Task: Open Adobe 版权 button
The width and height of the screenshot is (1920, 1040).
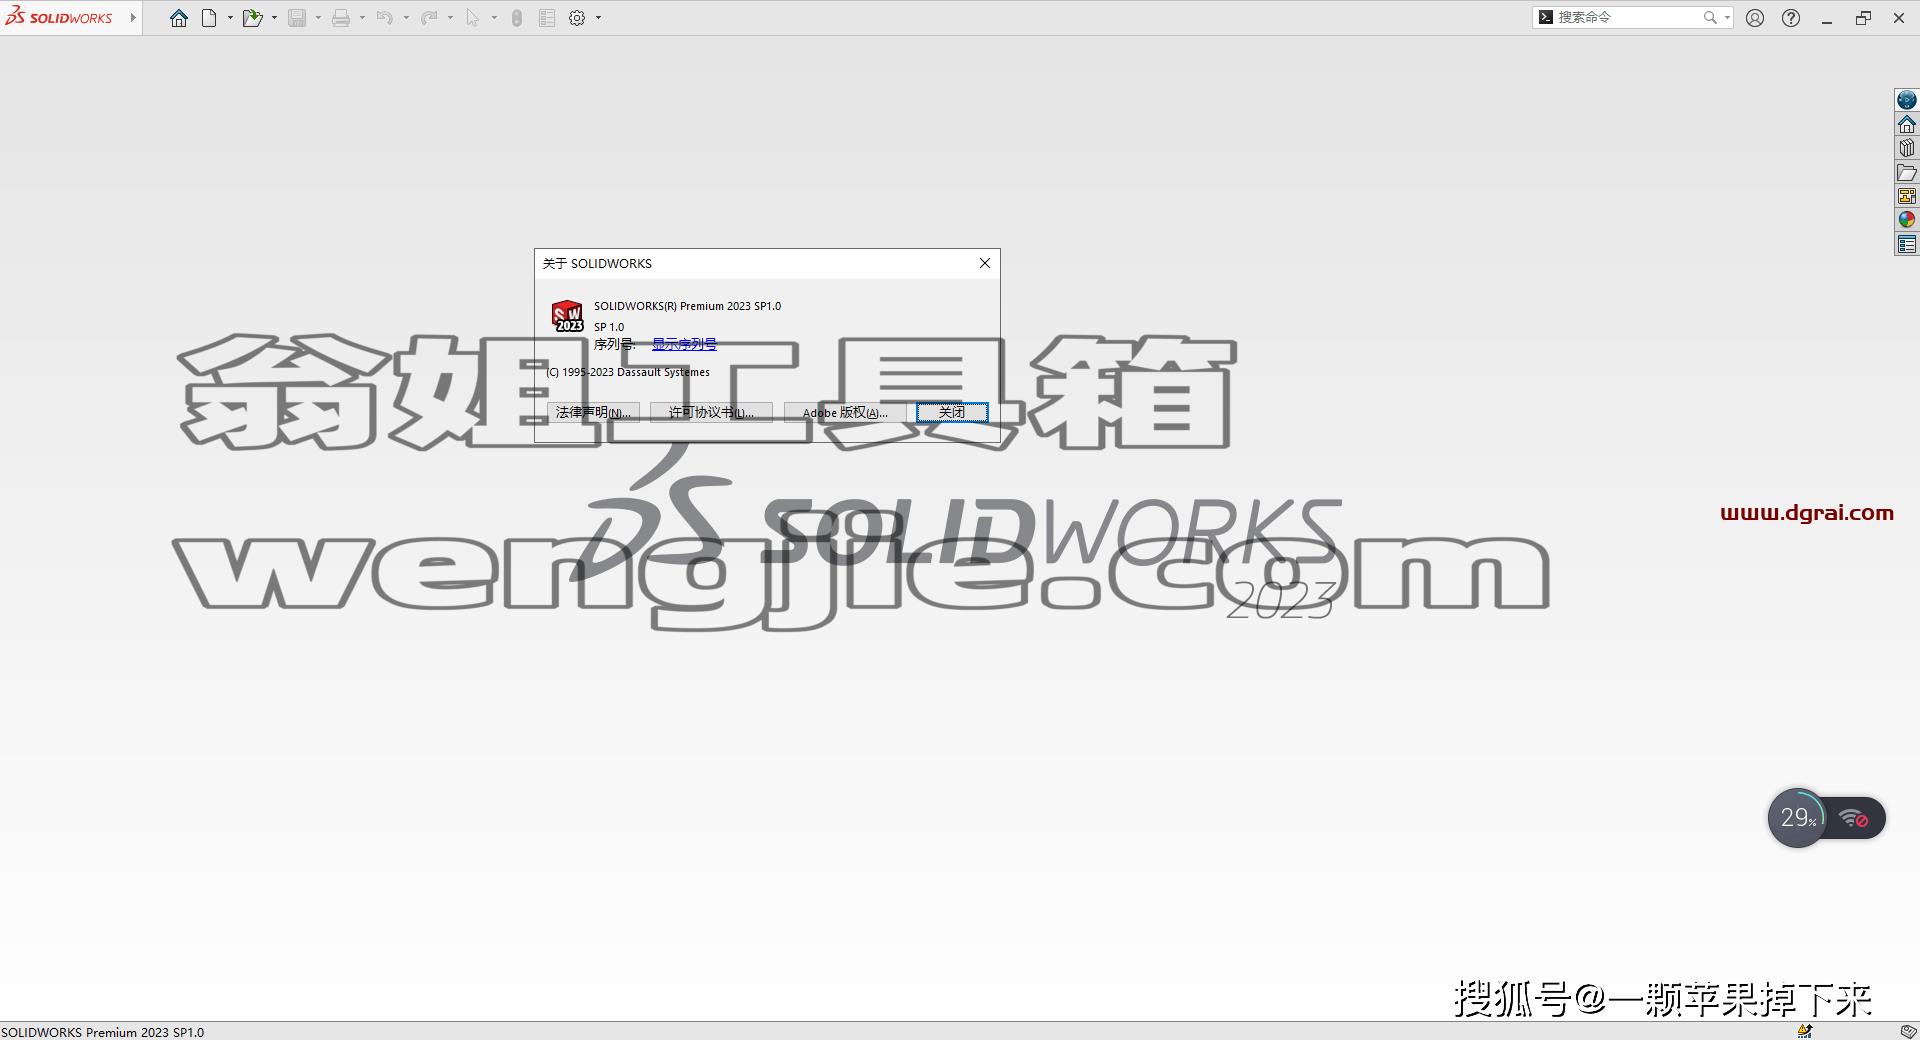Action: [x=845, y=412]
